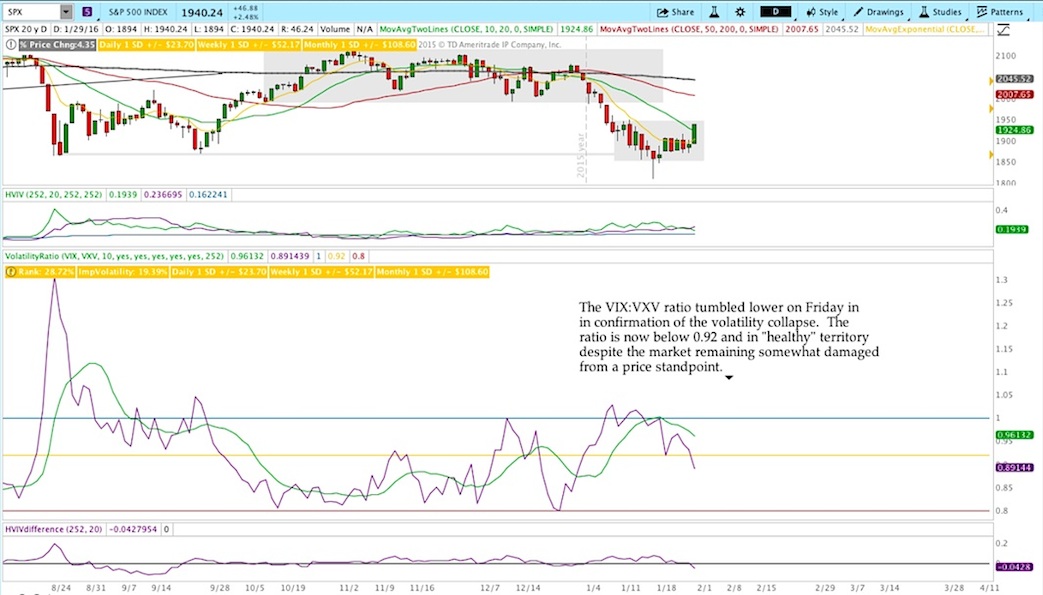
Task: Open the Drawings menu
Action: (x=878, y=12)
